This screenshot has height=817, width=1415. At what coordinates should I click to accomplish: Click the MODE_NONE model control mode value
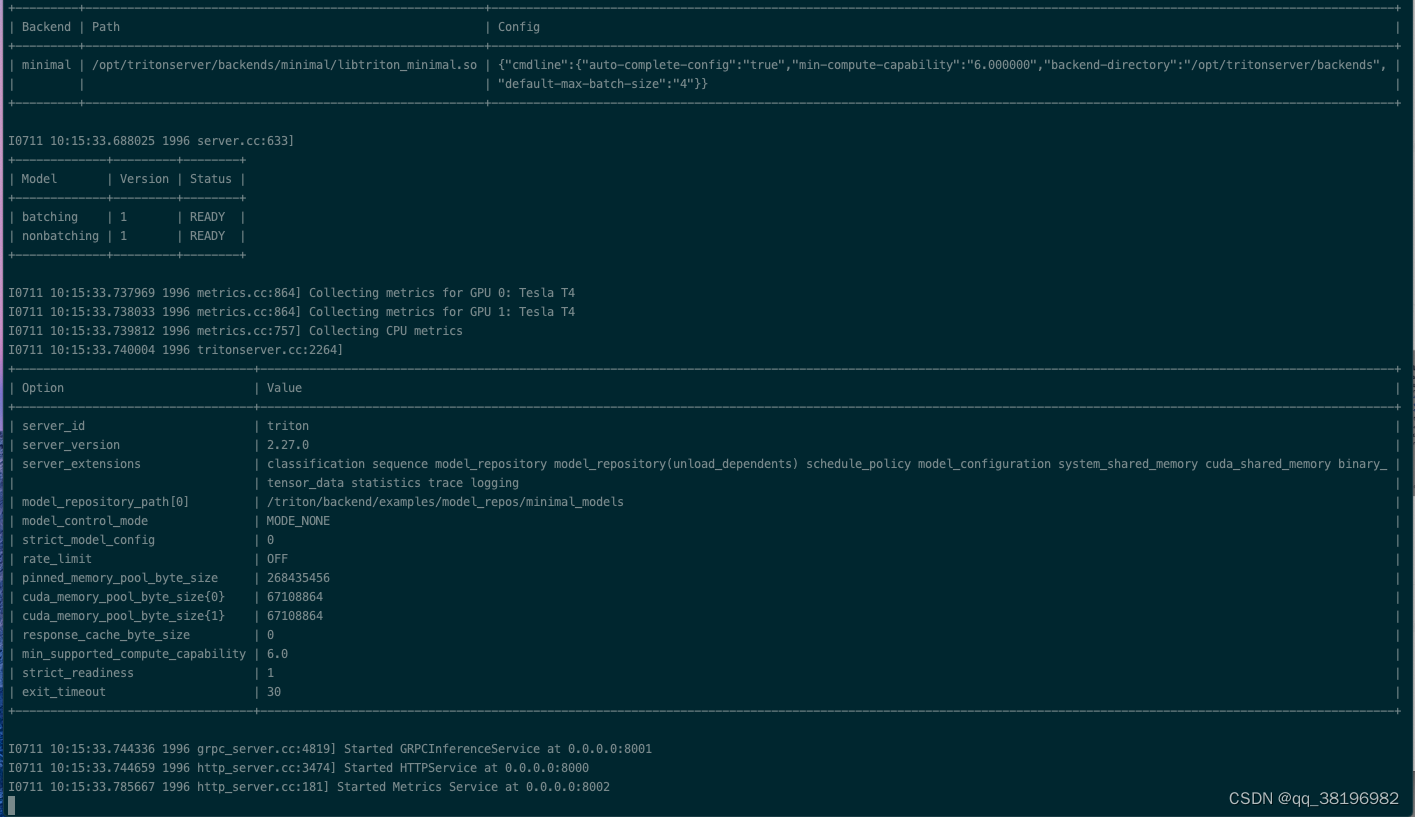pyautogui.click(x=297, y=520)
